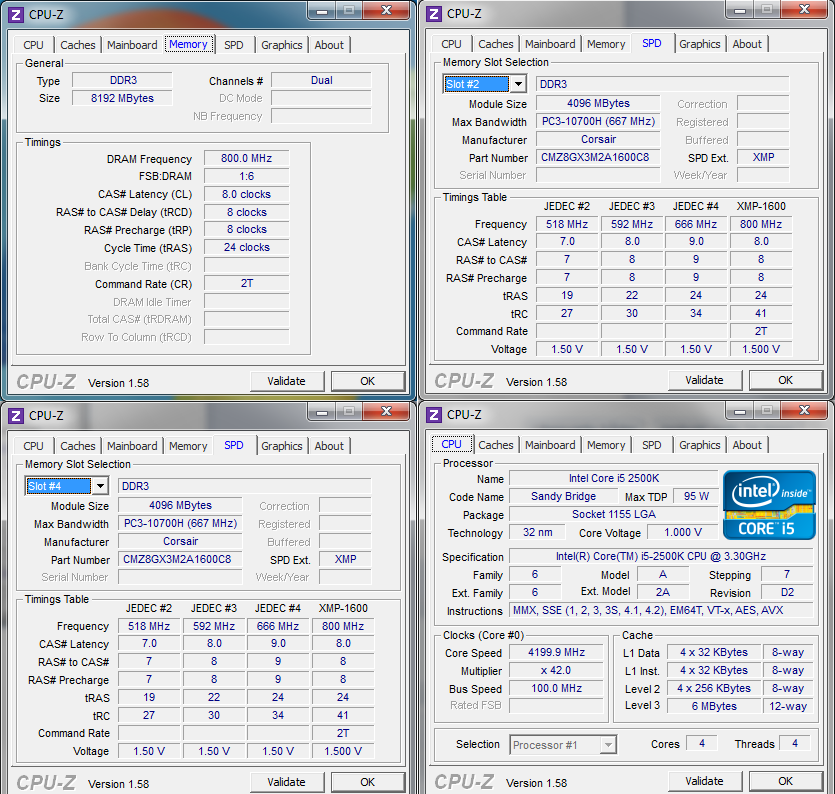Viewport: 835px width, 794px height.
Task: Click the Sandy Bridge code name value
Action: (x=563, y=496)
